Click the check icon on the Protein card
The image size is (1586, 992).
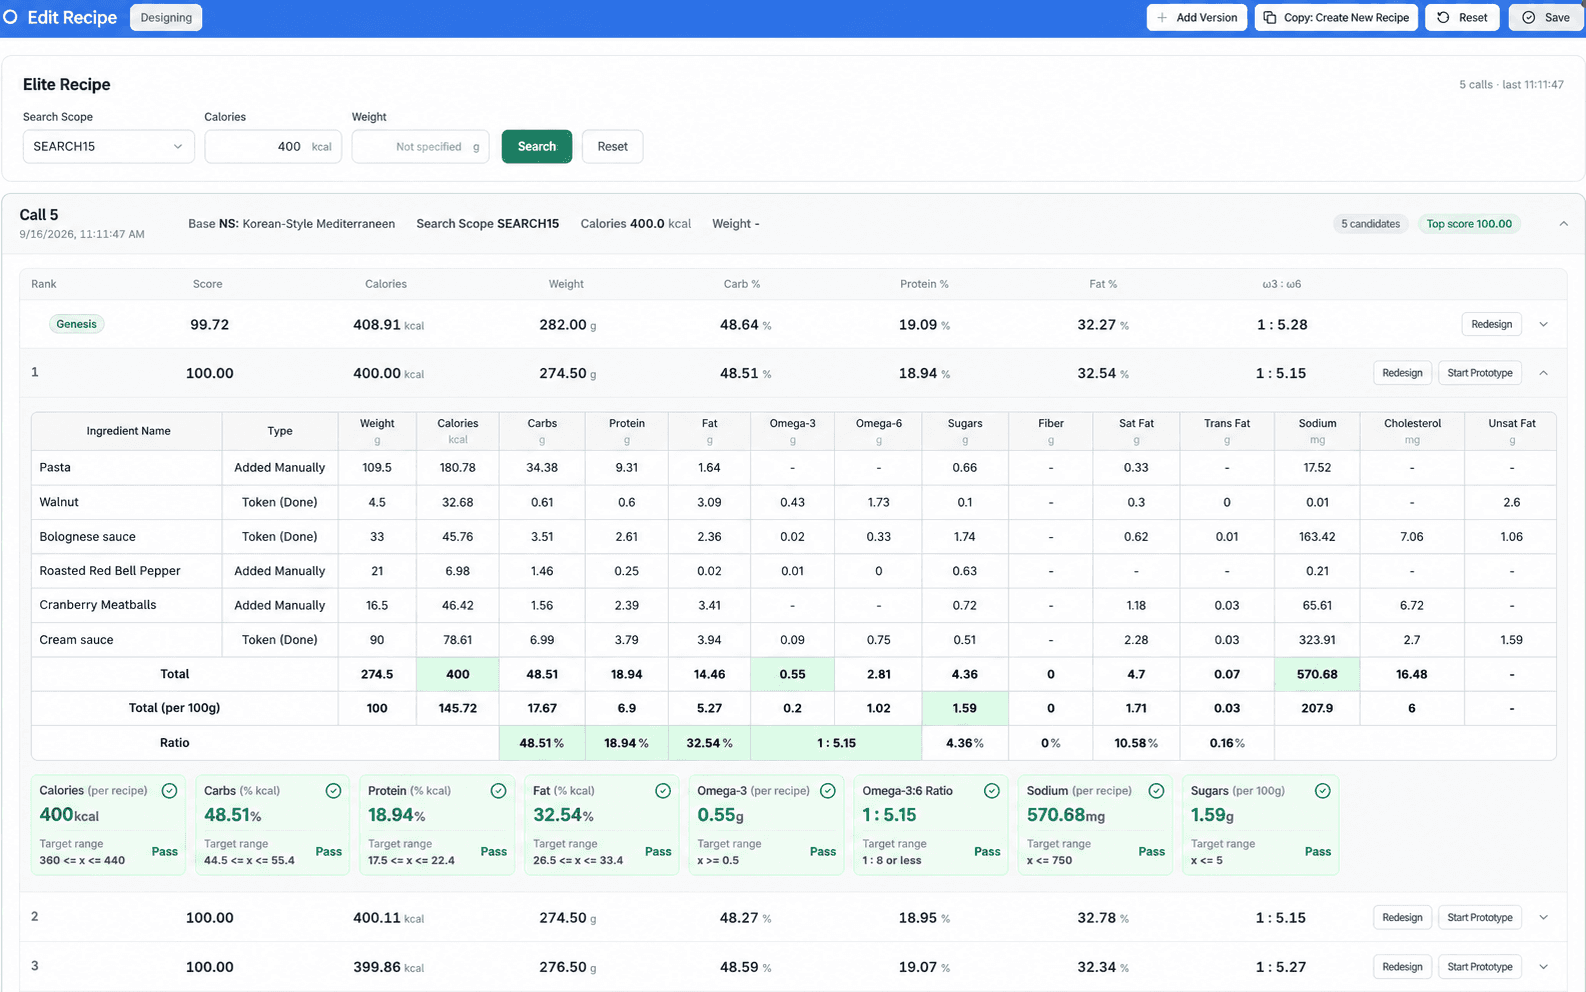pos(499,791)
